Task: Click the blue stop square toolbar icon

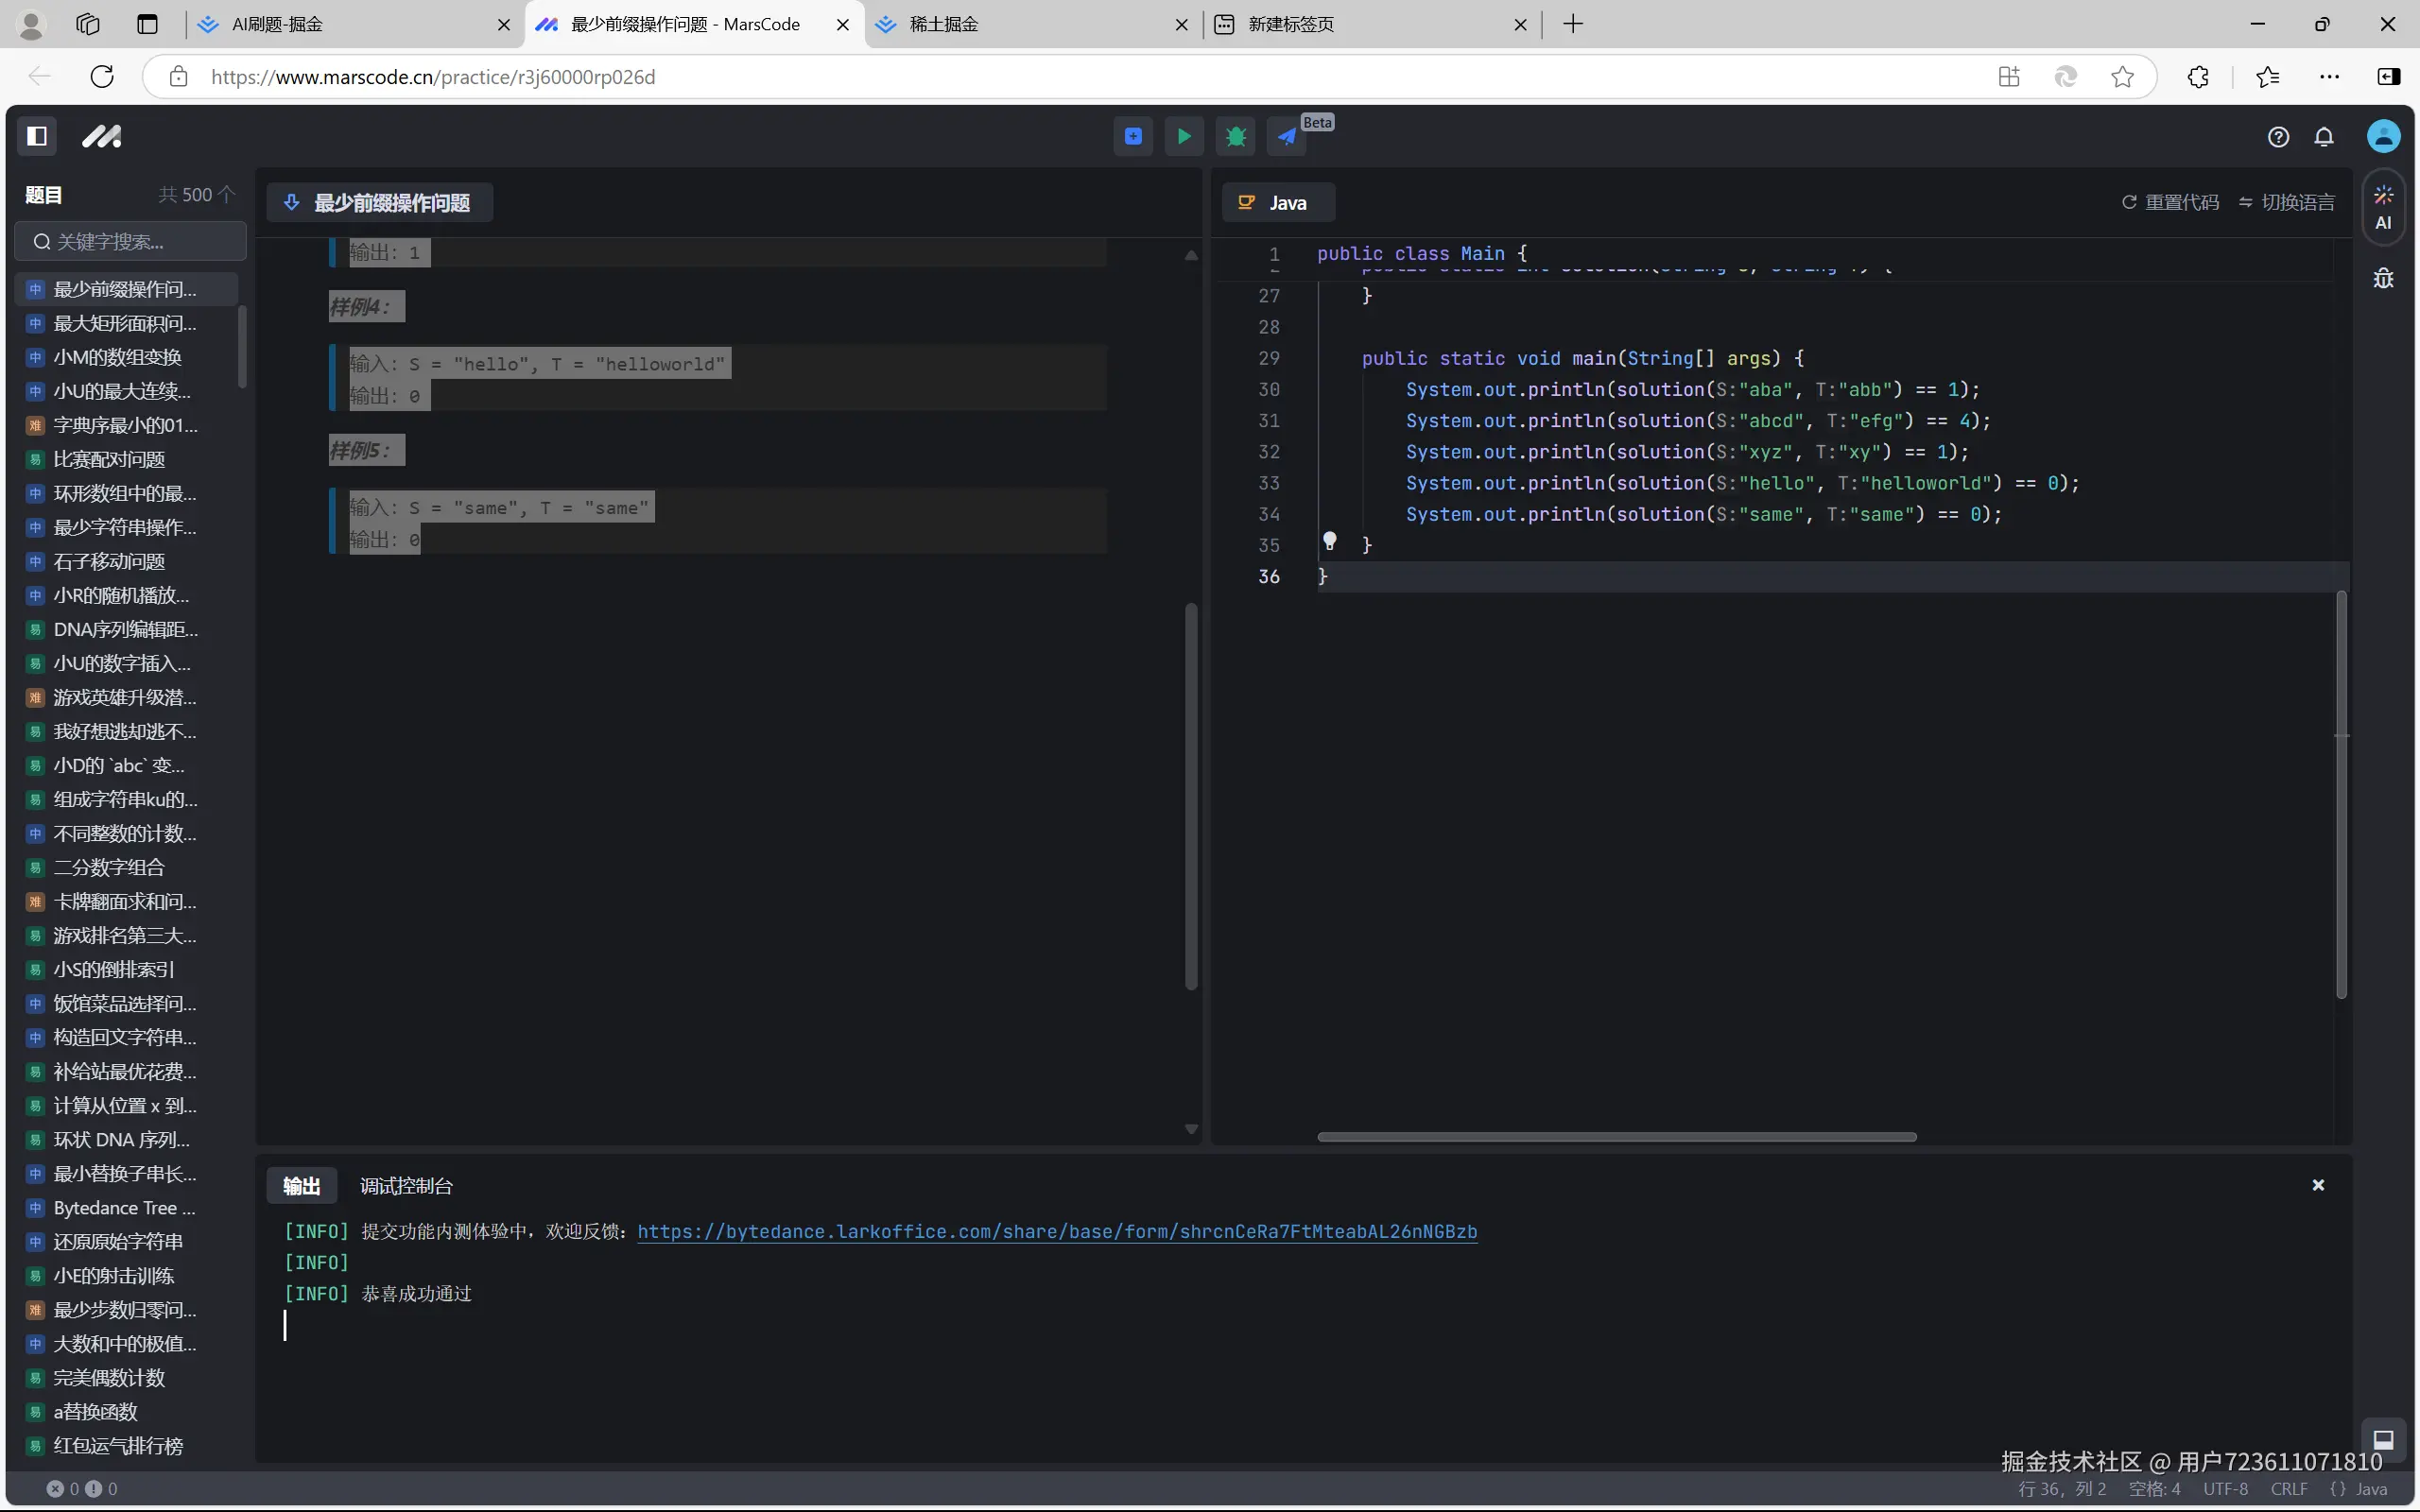Action: [x=1133, y=136]
